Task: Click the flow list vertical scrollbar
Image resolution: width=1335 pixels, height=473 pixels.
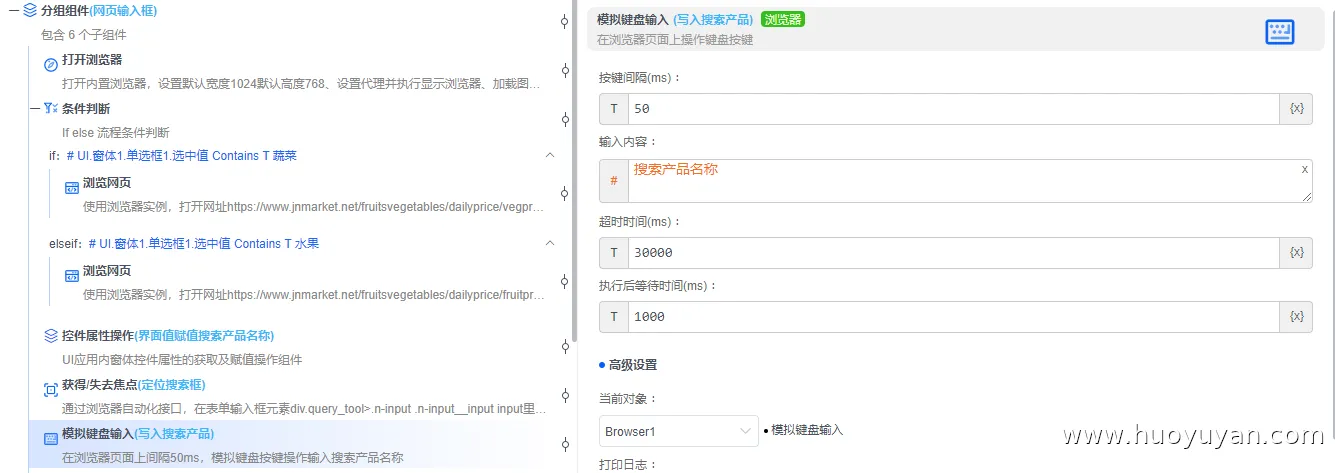Action: click(573, 170)
